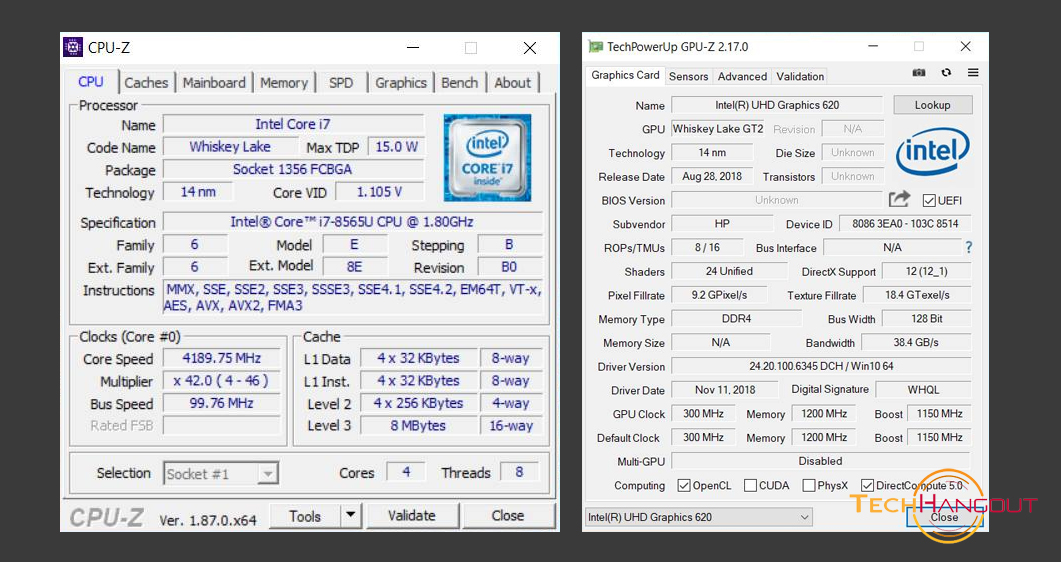Open the GPU-Z hamburger menu icon

pos(973,73)
